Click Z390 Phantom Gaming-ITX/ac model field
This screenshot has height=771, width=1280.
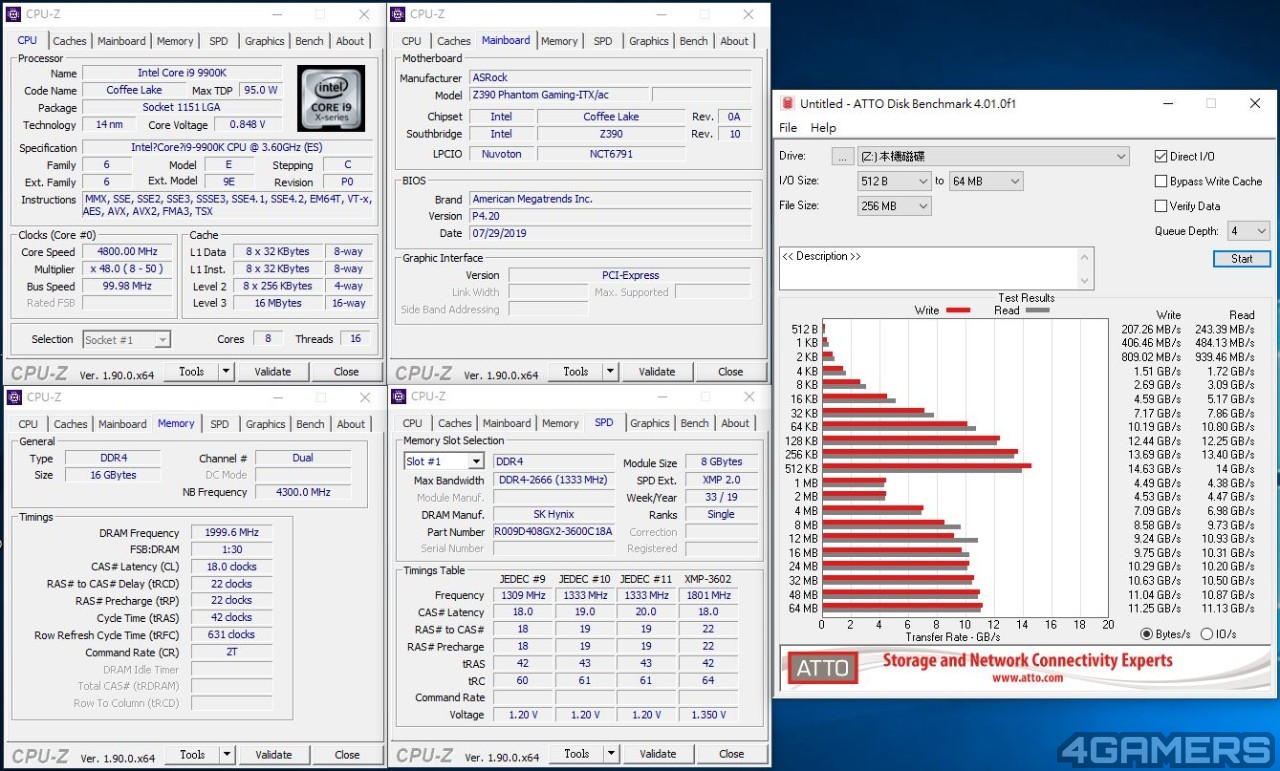(558, 95)
